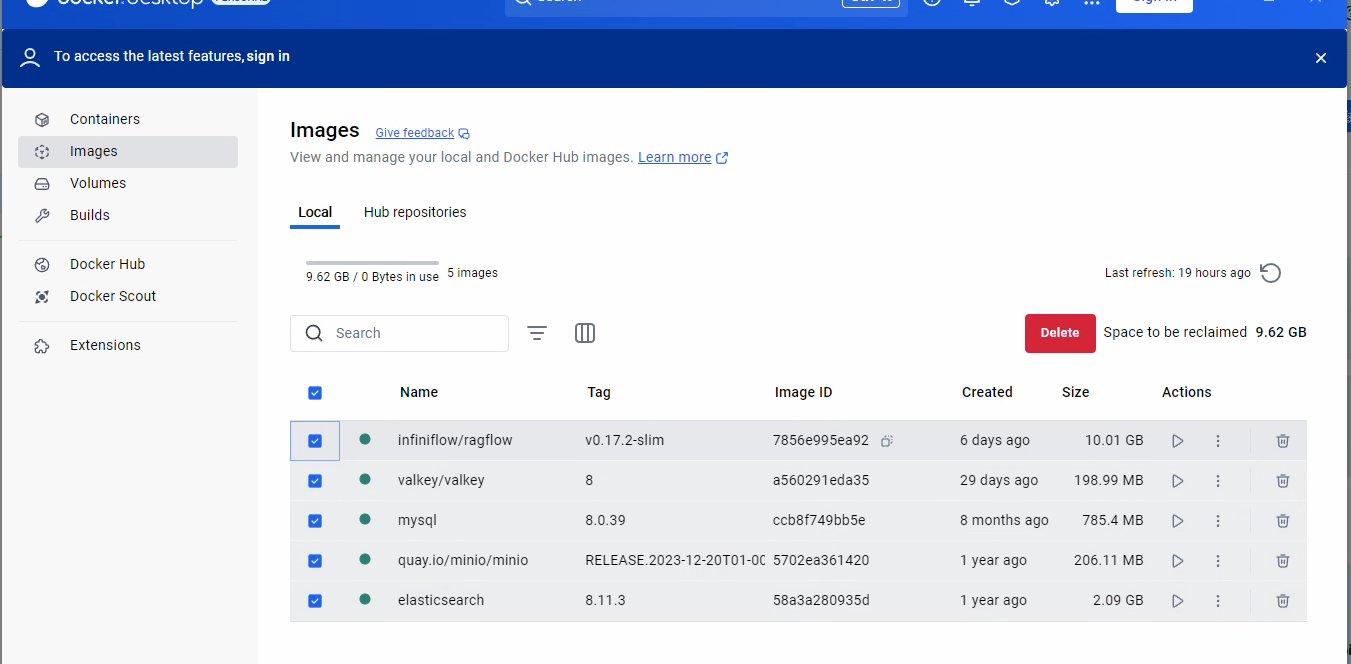This screenshot has height=664, width=1351.
Task: Copy the ragflow image ID 7856e995ea92
Action: point(887,441)
